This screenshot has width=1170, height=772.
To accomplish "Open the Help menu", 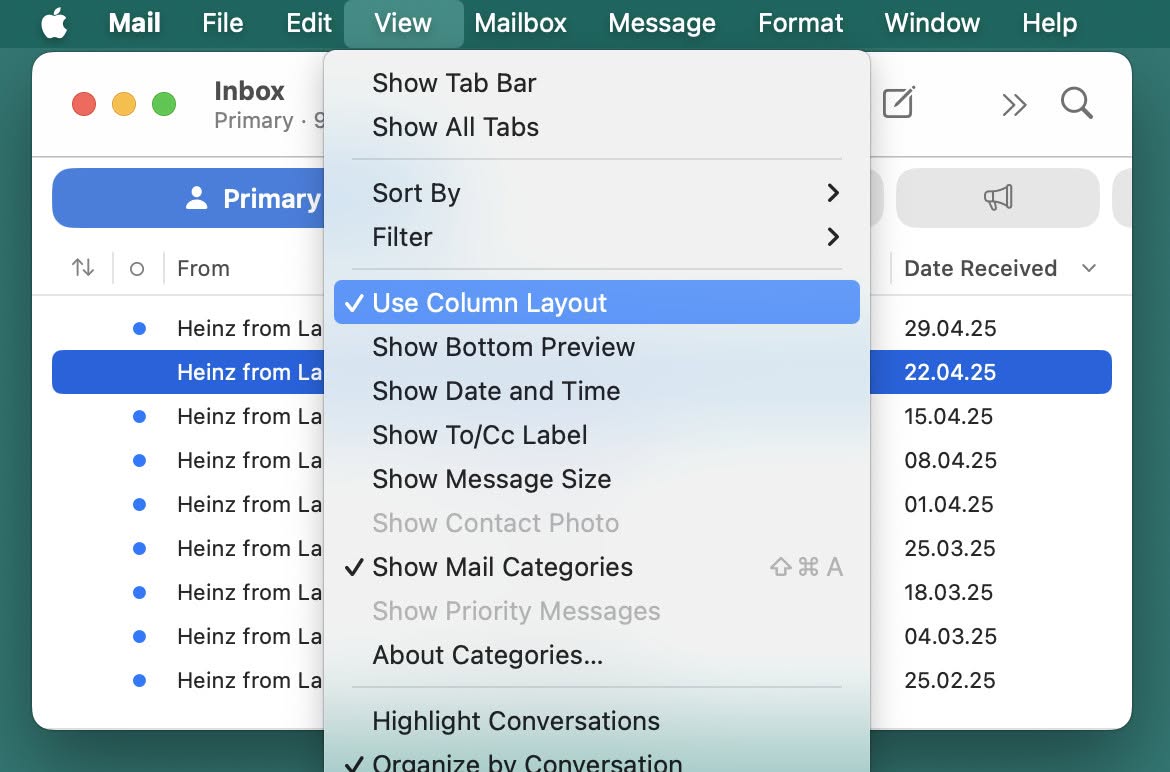I will tap(1050, 23).
